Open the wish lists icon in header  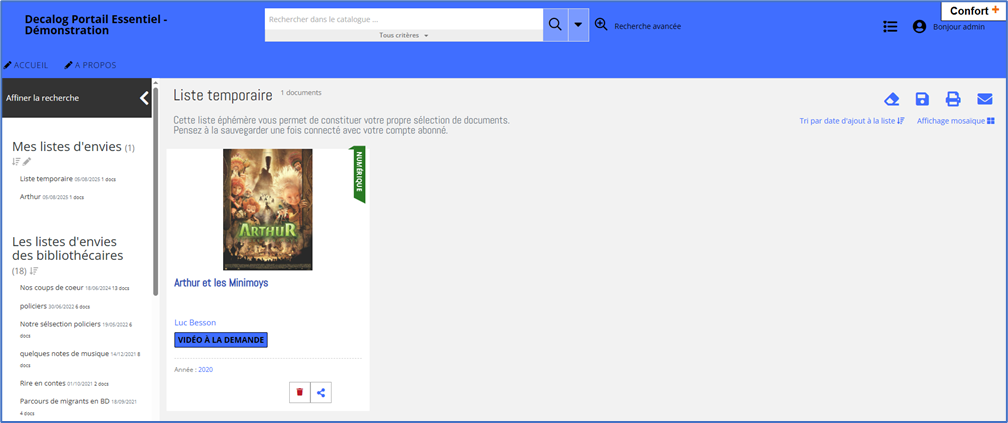click(x=890, y=27)
